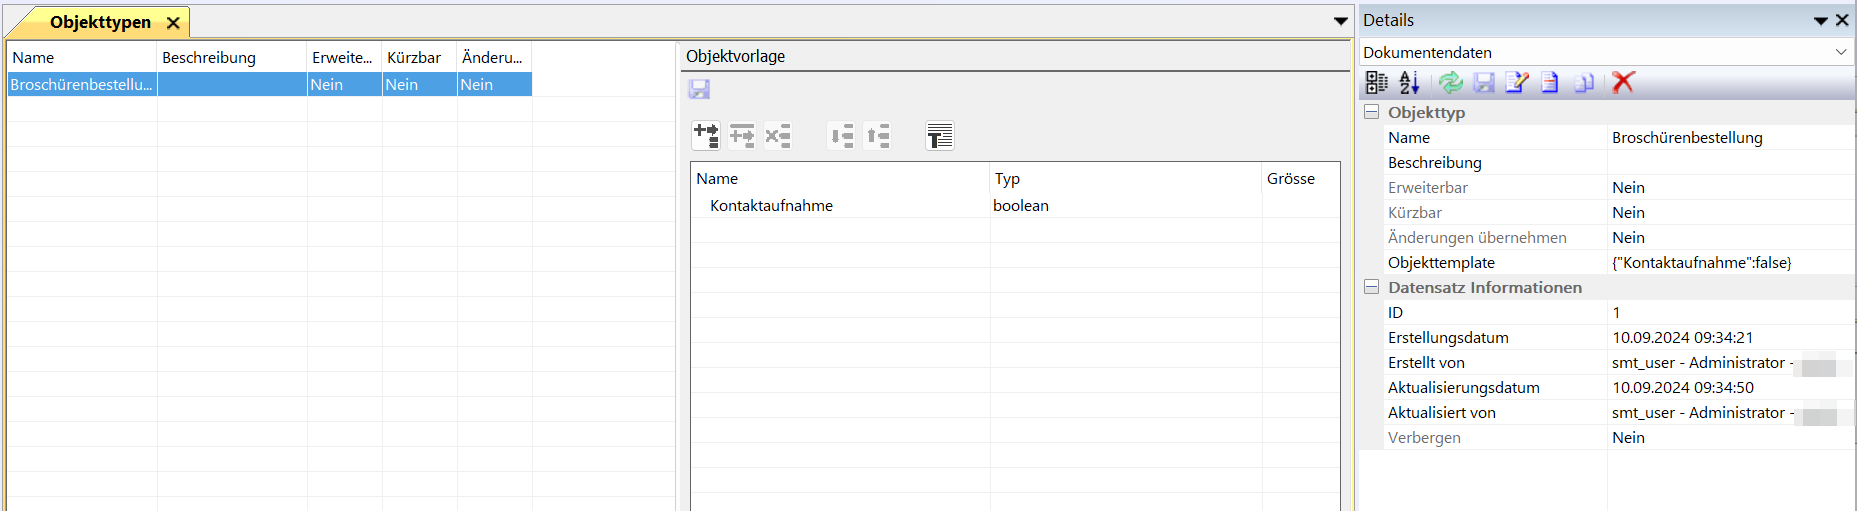Click the Änderu... Nein cell in list row
The height and width of the screenshot is (511, 1857).
(x=495, y=85)
